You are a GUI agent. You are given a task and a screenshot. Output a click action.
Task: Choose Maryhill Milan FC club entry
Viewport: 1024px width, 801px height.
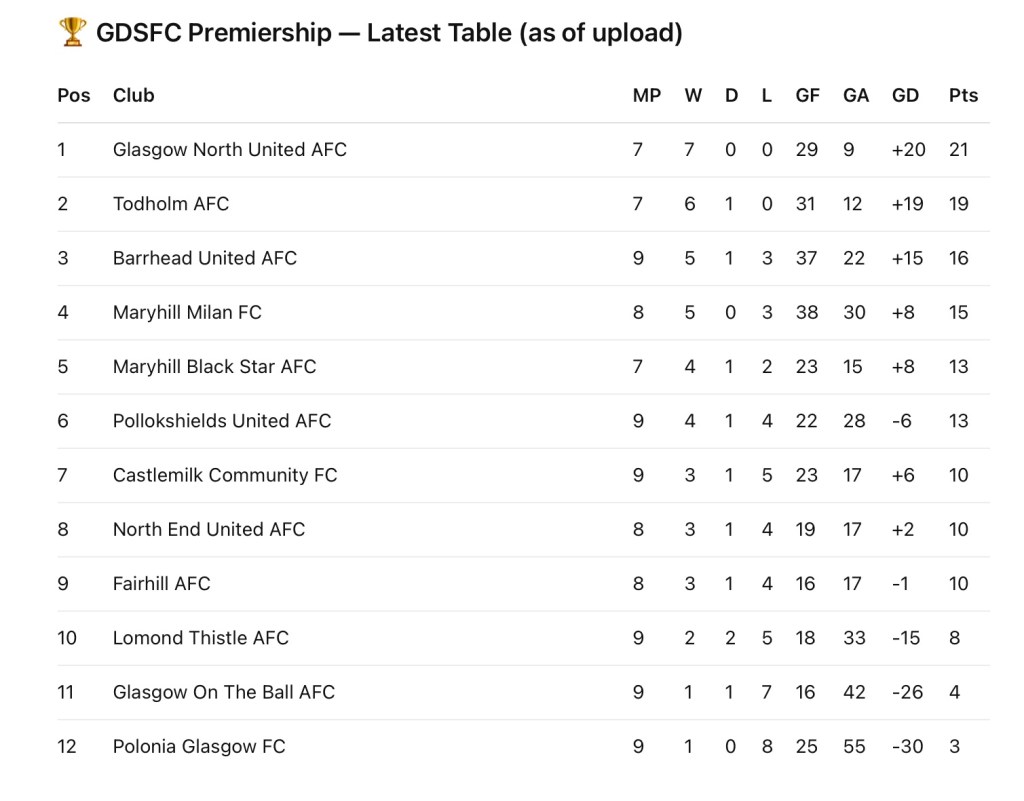coord(187,313)
